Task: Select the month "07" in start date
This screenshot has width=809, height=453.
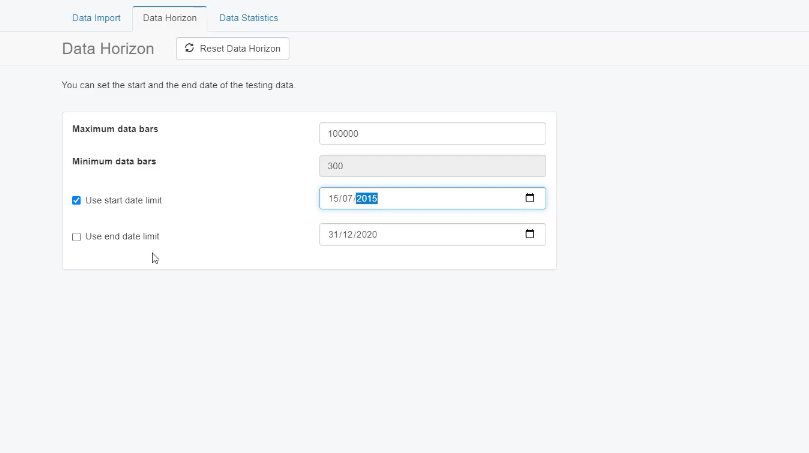Action: click(x=347, y=199)
